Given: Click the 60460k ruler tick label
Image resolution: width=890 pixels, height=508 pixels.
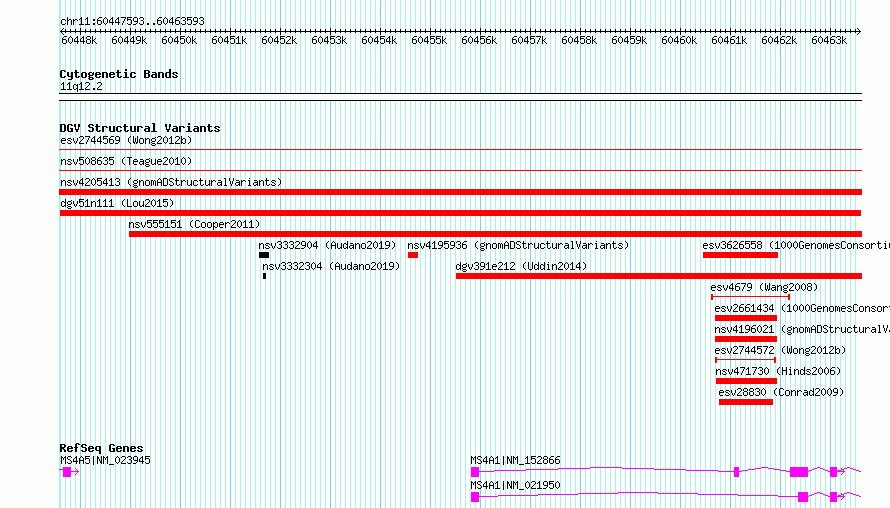Looking at the screenshot, I should [679, 40].
